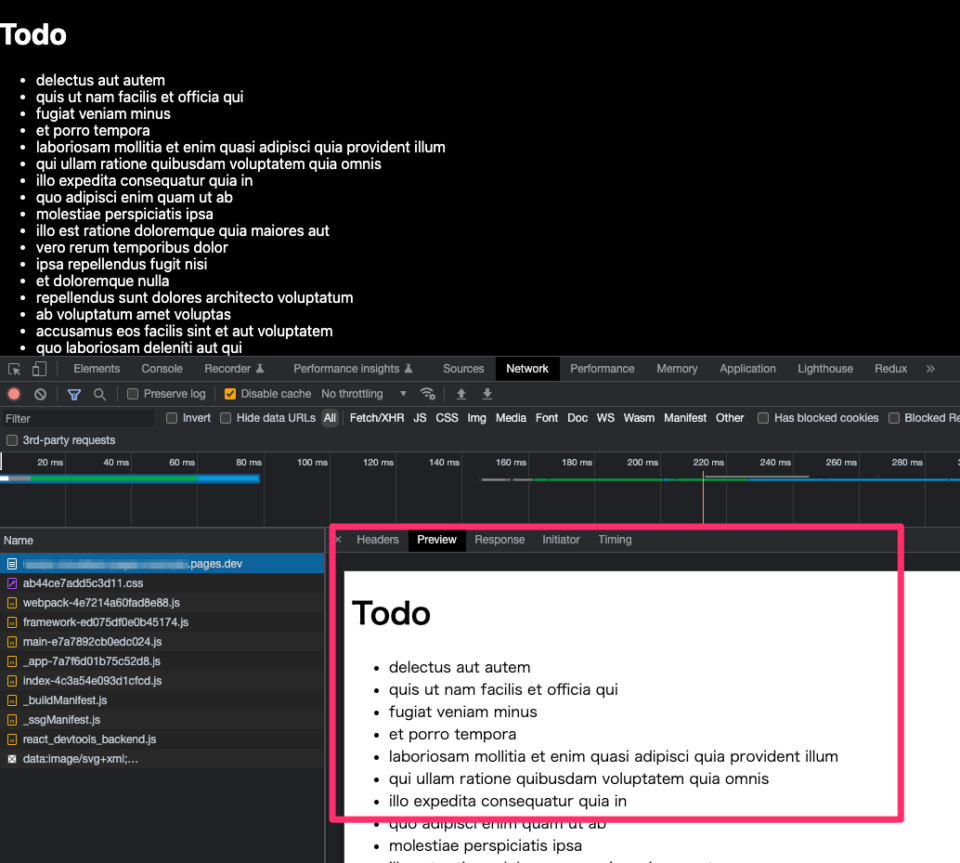
Task: Clear the network log with the clear icon
Action: [x=39, y=393]
